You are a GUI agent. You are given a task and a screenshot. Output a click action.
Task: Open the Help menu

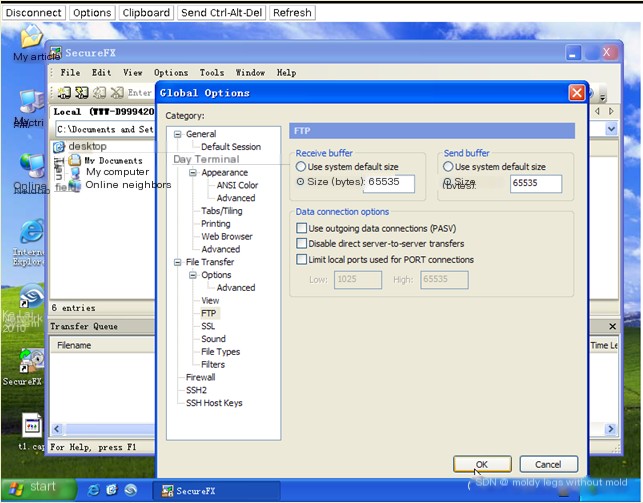tap(286, 73)
